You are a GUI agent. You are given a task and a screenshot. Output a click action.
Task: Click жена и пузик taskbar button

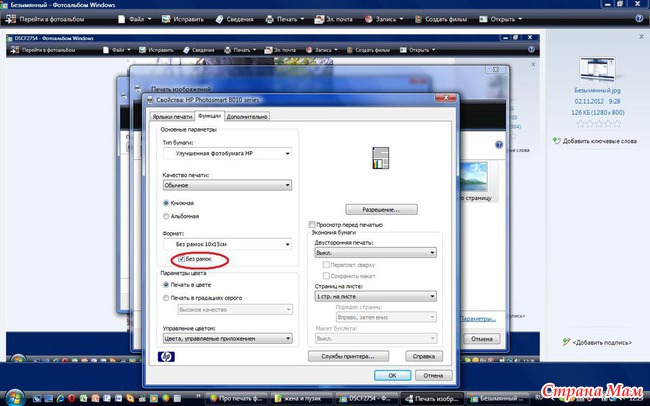click(x=302, y=399)
